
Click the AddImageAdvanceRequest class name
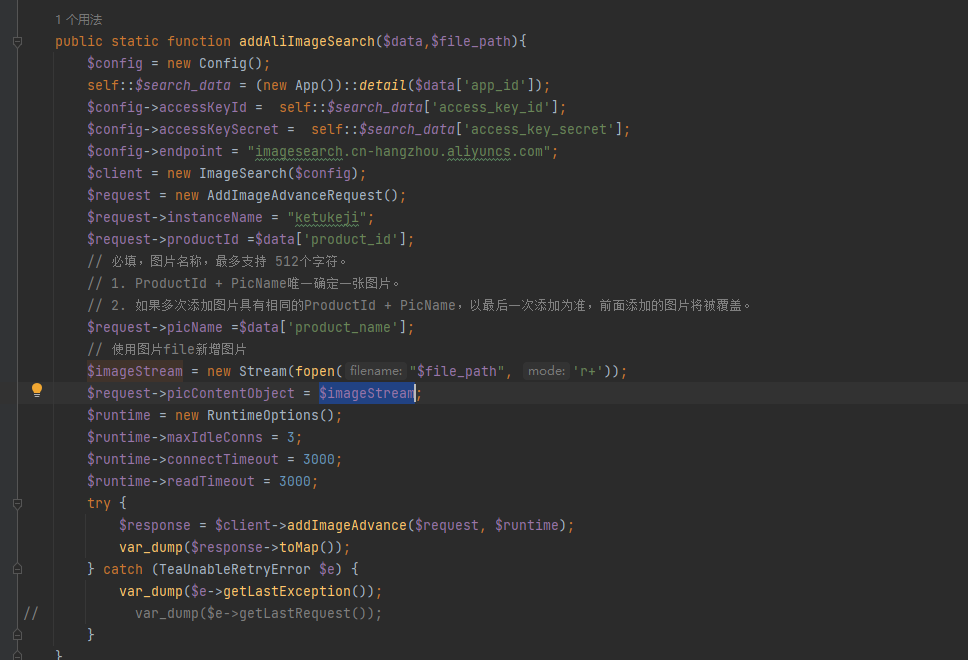[x=295, y=195]
